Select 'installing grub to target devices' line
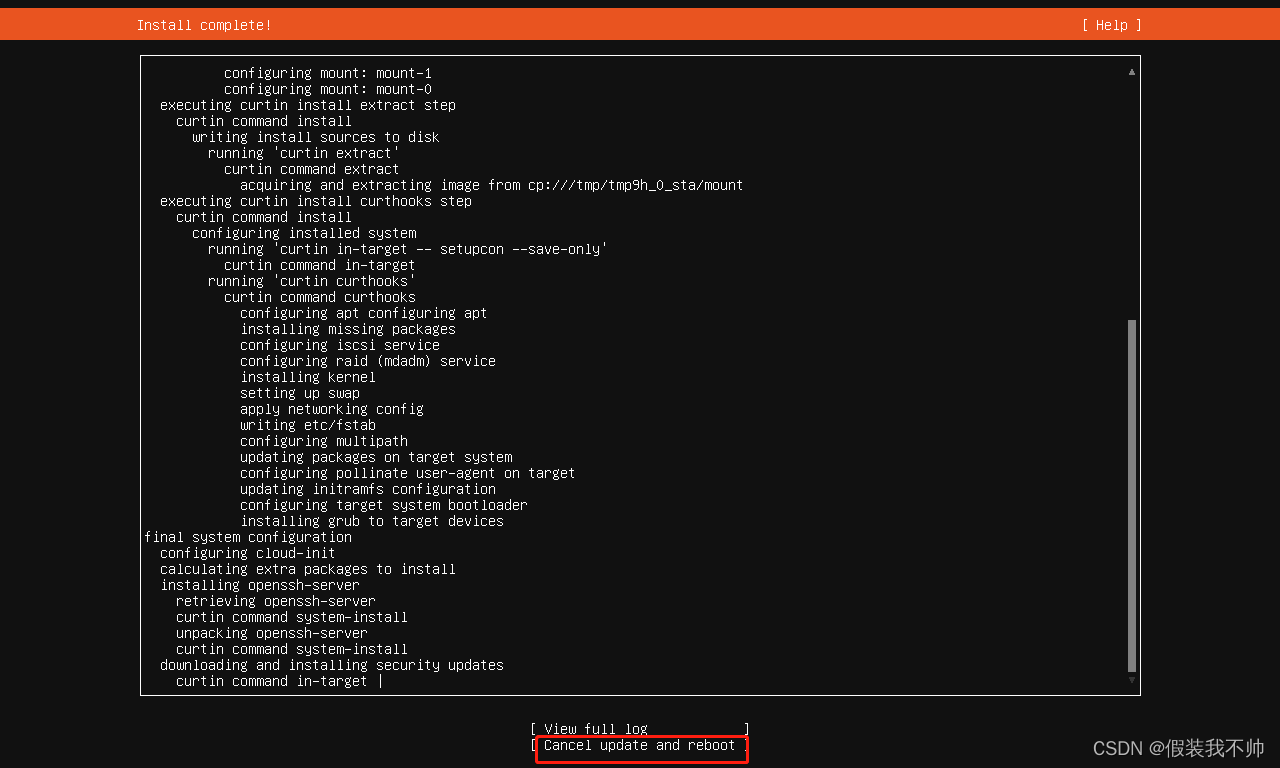This screenshot has width=1280, height=768. pos(372,521)
